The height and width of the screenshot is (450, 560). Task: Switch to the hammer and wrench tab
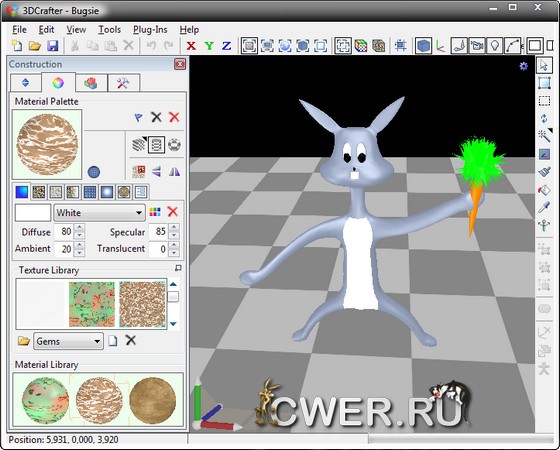123,83
